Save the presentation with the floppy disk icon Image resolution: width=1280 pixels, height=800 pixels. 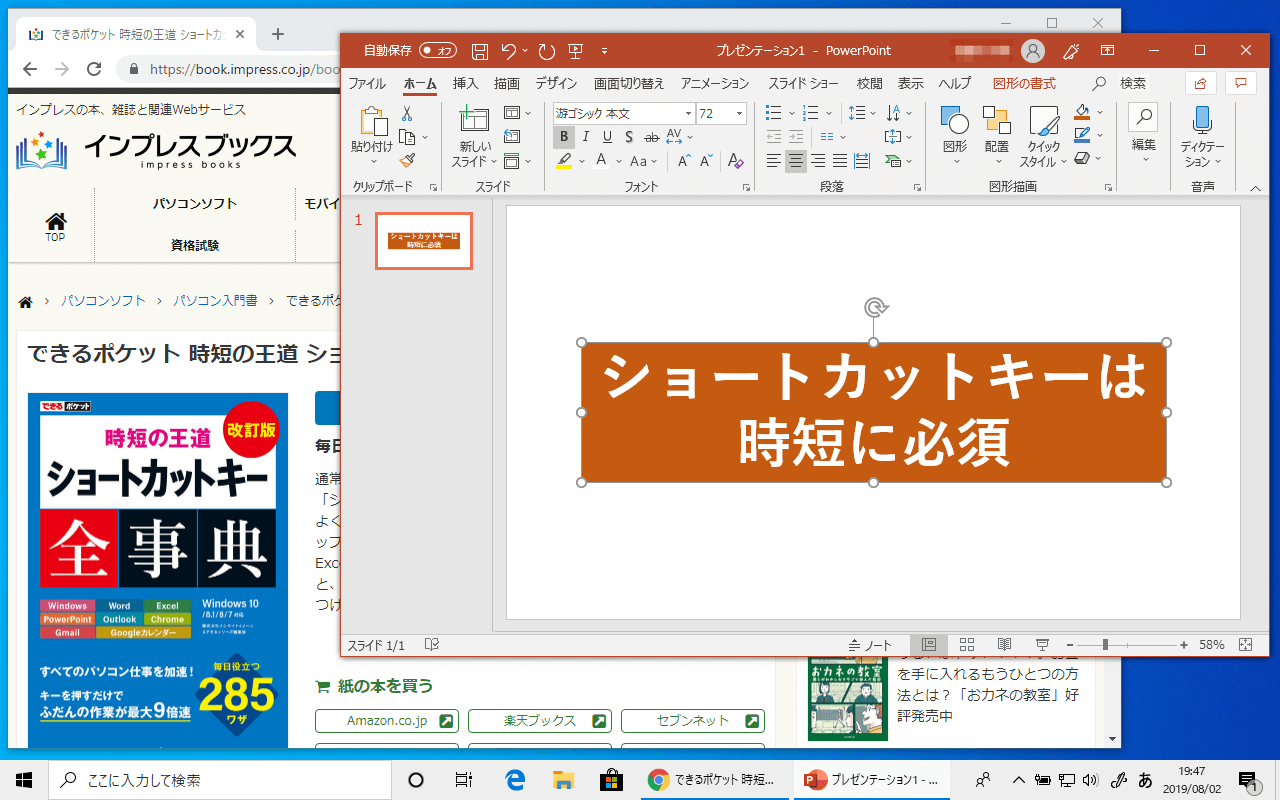[480, 51]
